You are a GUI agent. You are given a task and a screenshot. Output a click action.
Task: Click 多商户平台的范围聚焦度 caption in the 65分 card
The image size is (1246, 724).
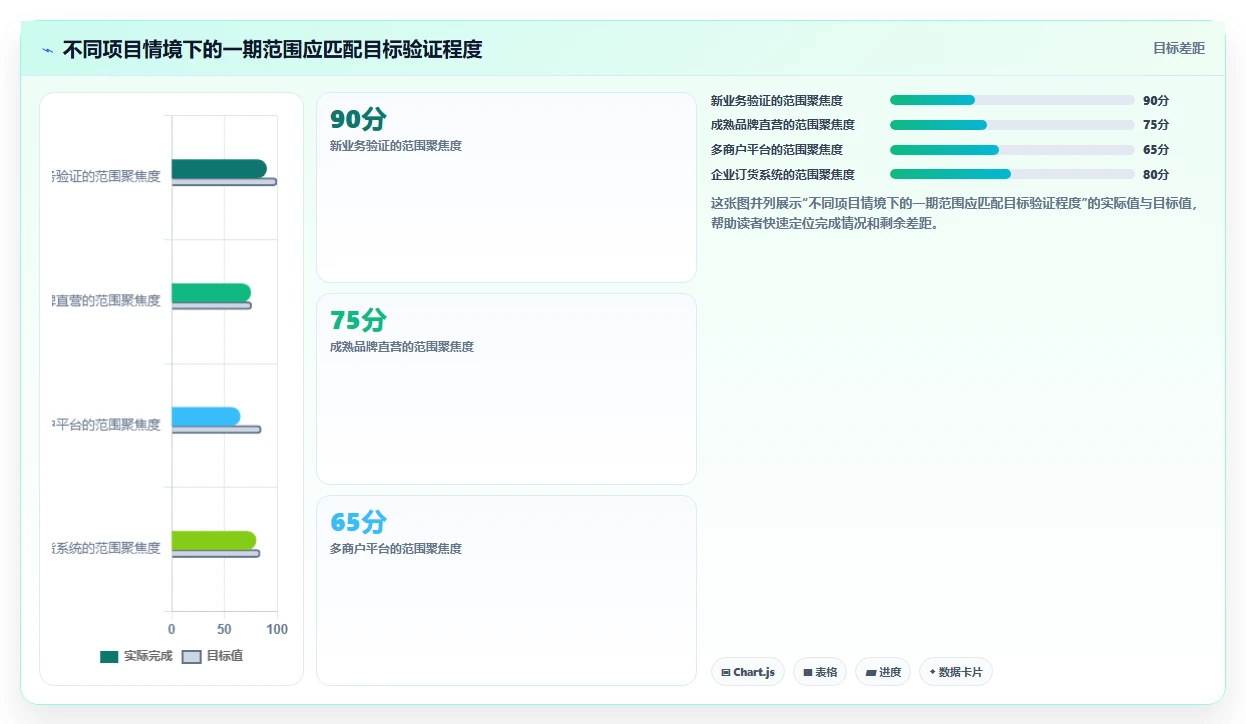(x=396, y=549)
